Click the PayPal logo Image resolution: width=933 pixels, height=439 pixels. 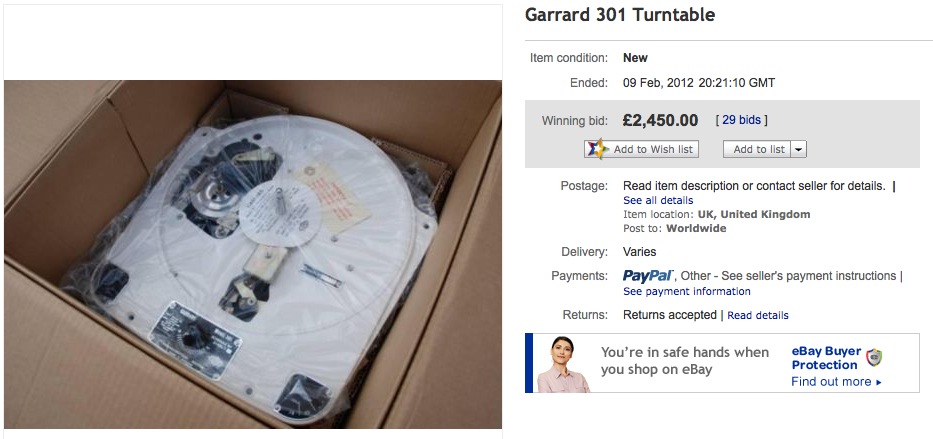pos(647,275)
